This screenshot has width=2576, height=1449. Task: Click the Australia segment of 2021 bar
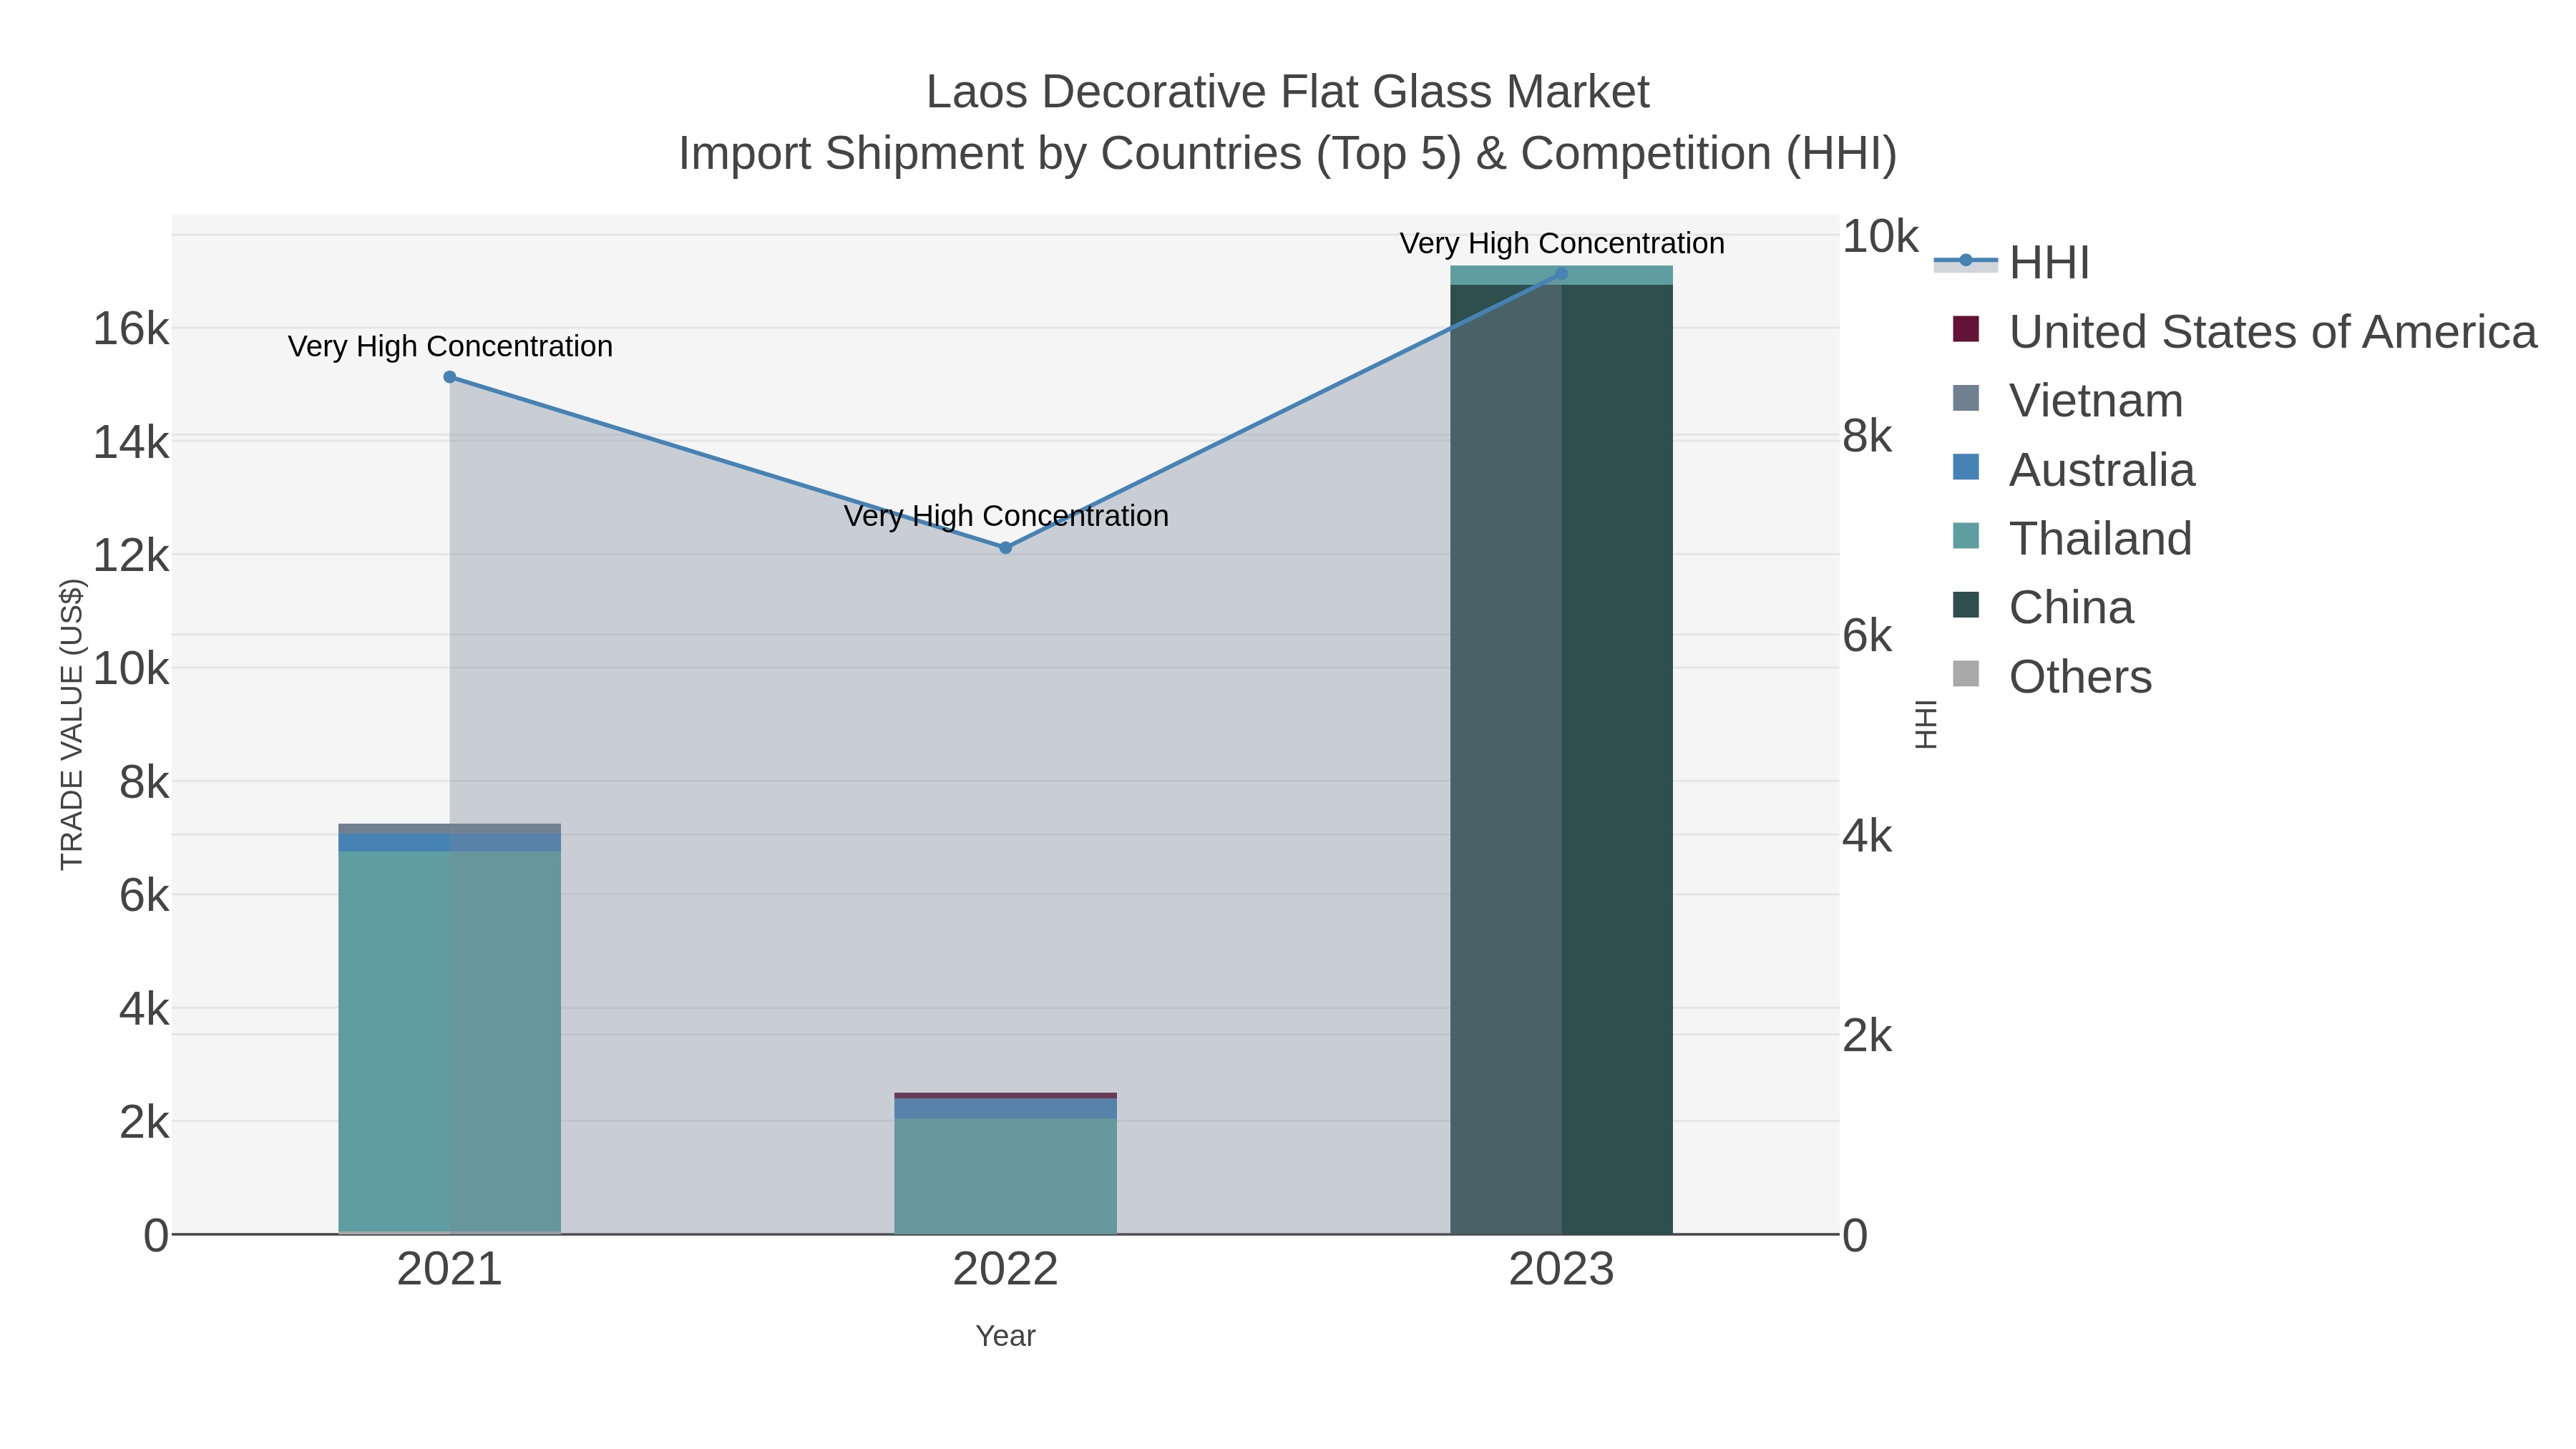click(450, 843)
